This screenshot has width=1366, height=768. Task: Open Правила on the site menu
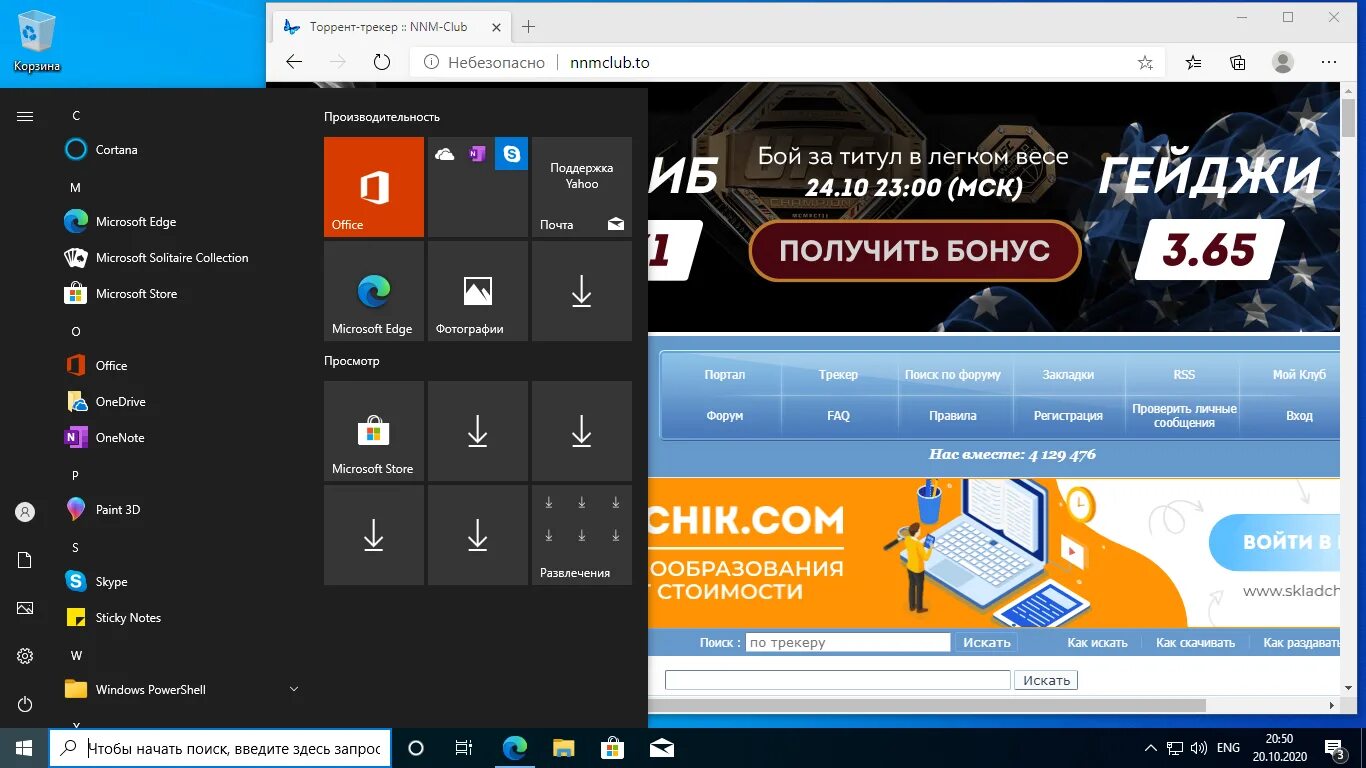(x=953, y=416)
